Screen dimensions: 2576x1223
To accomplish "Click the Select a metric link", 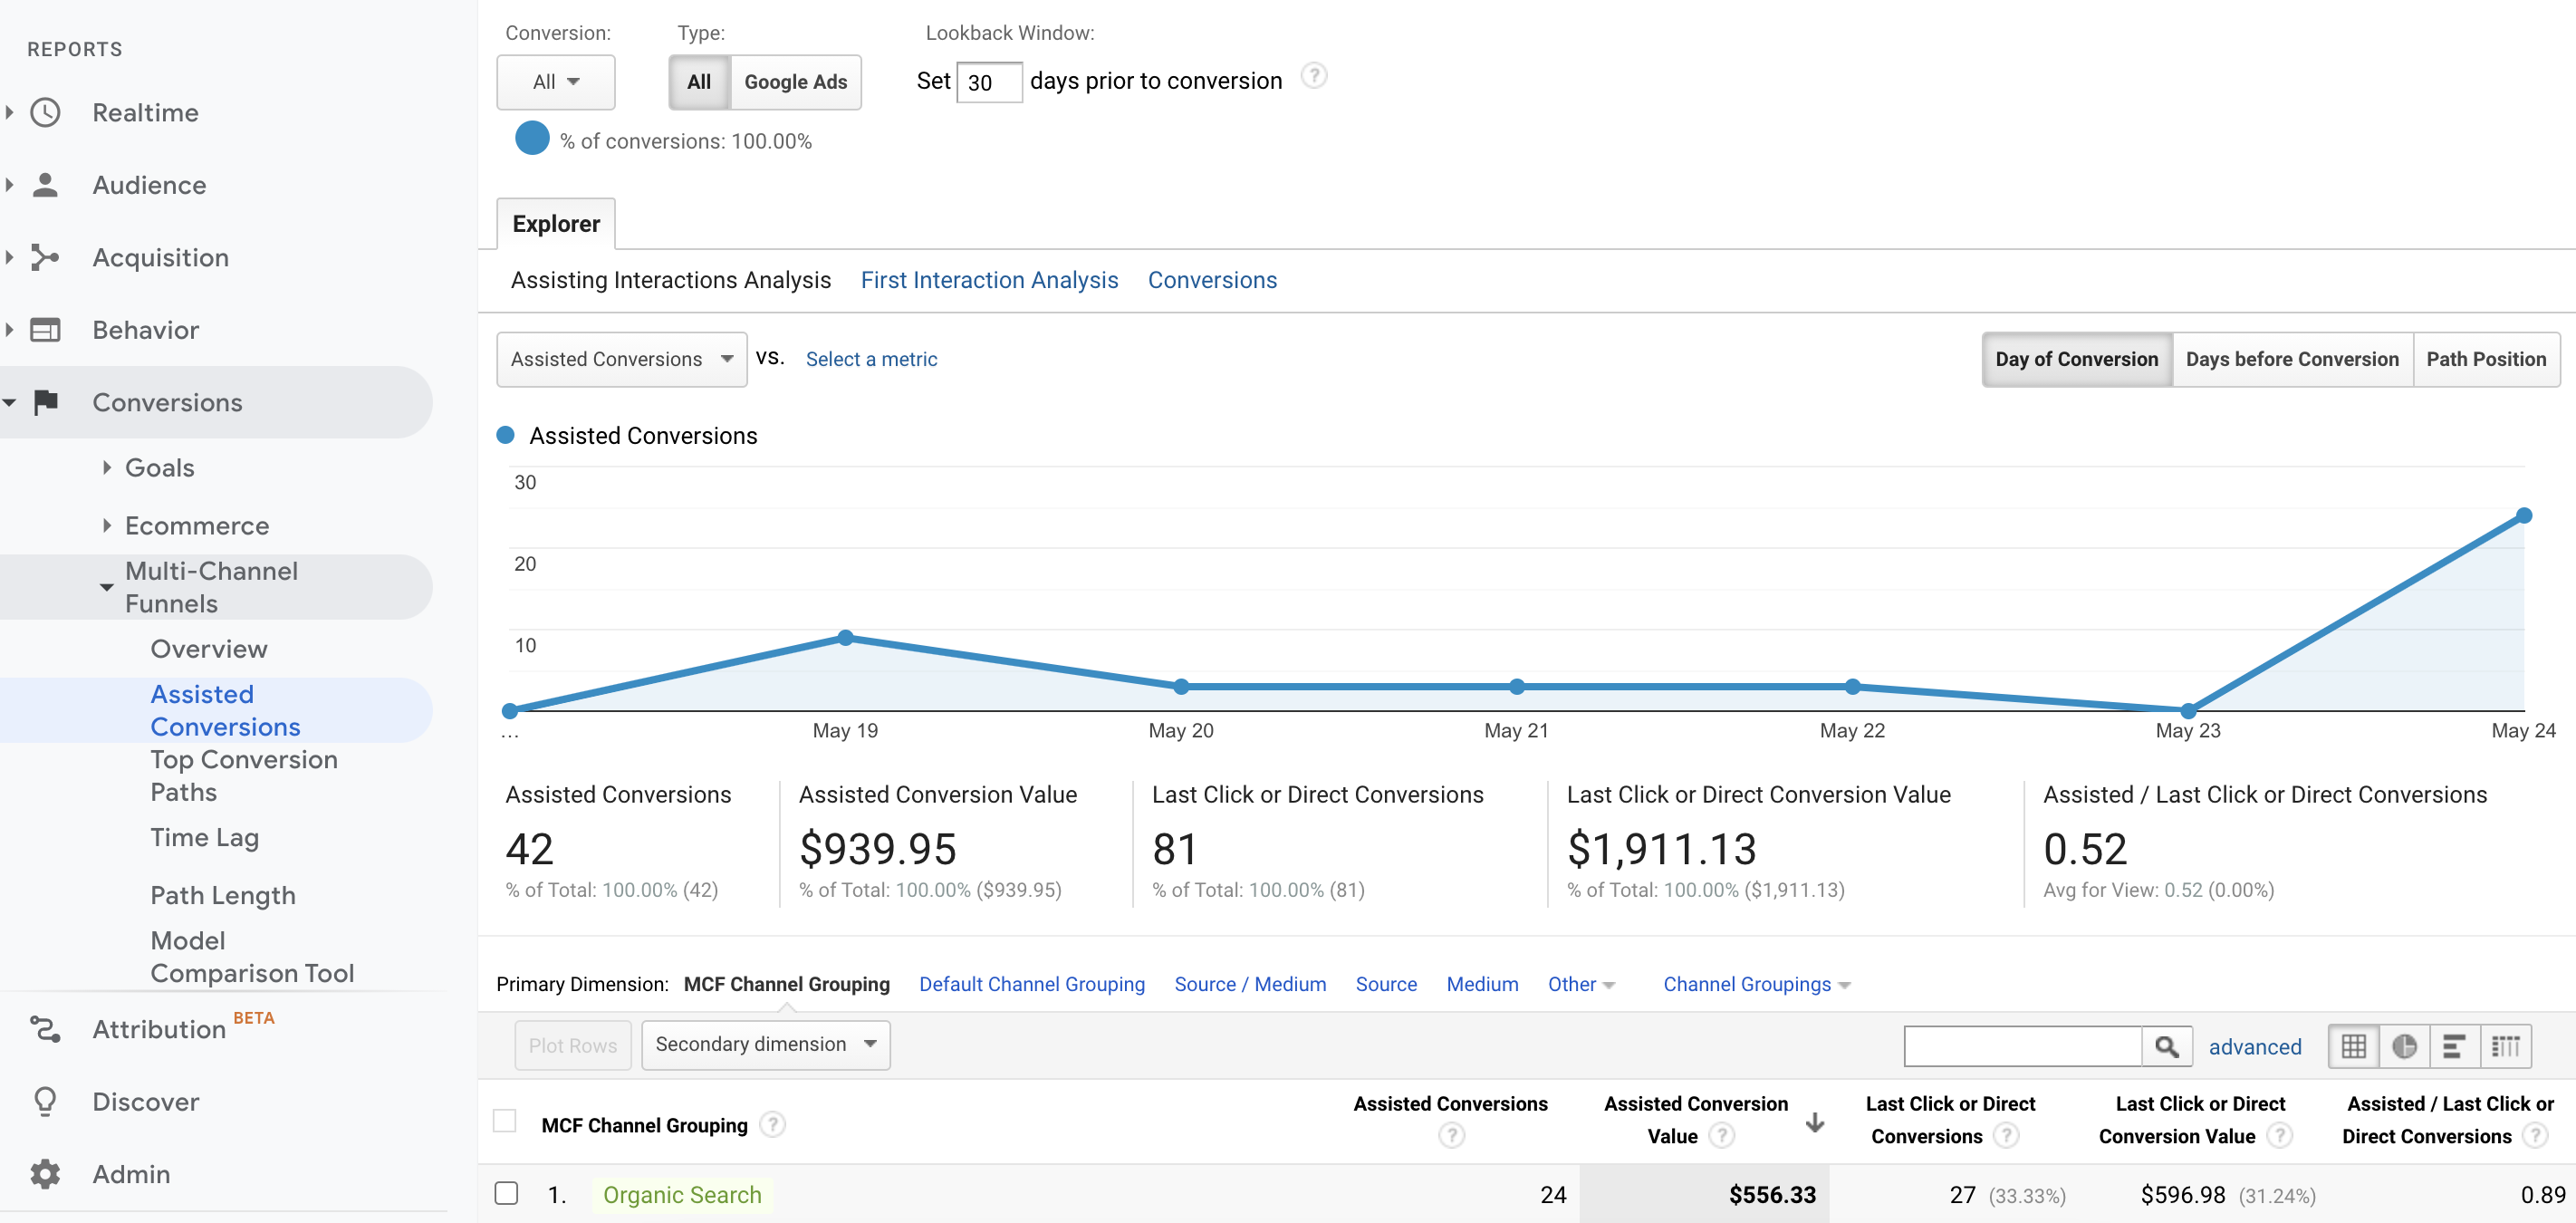I will click(x=870, y=359).
